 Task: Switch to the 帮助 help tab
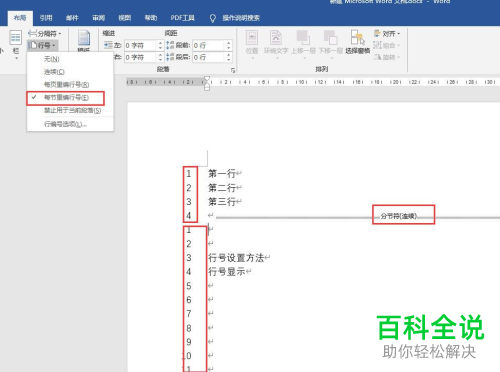(151, 18)
